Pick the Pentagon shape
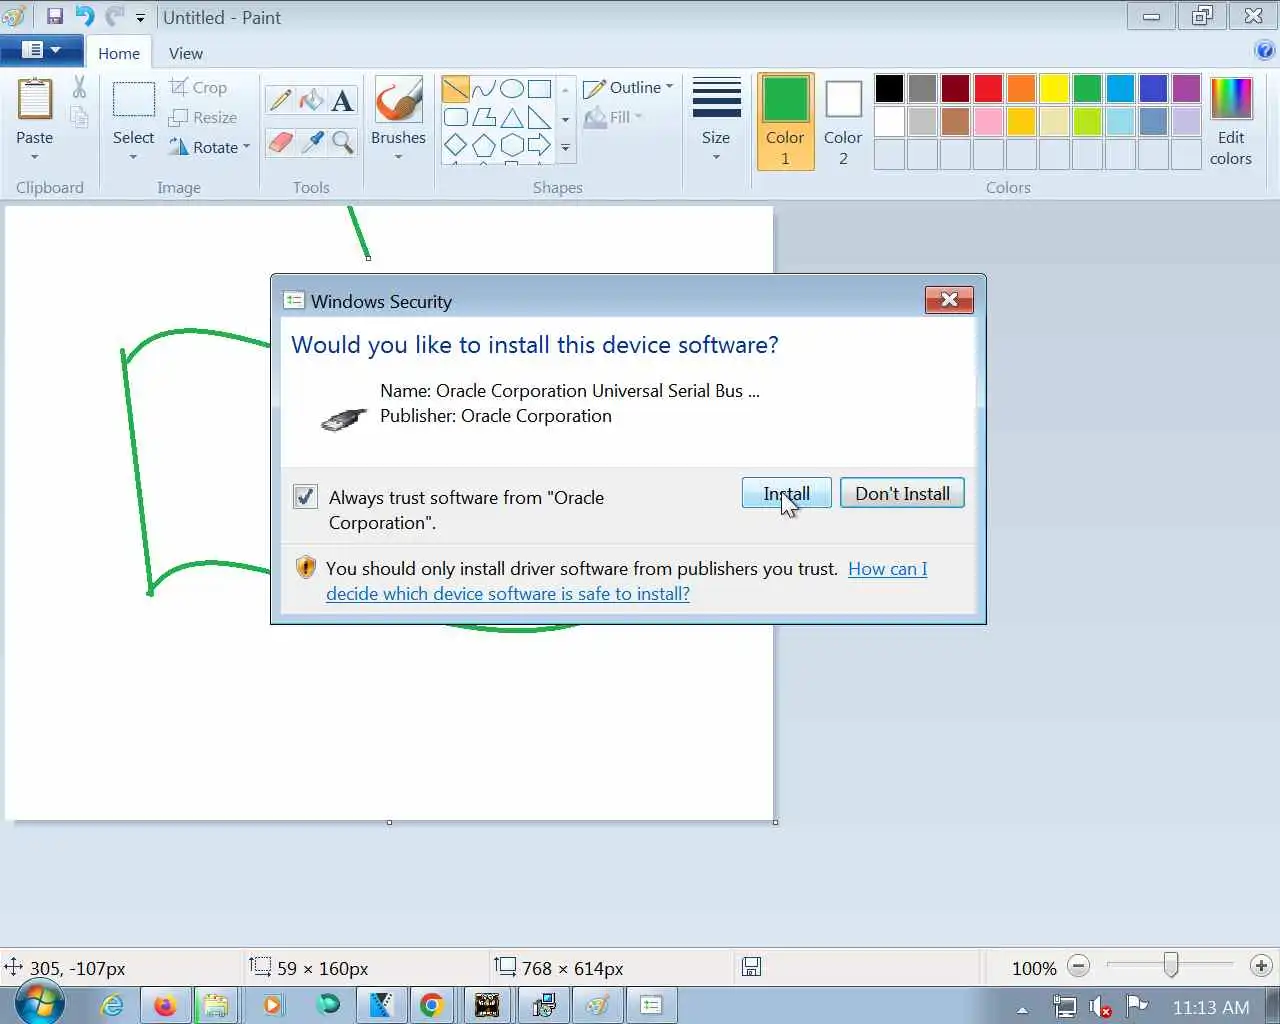 point(483,145)
